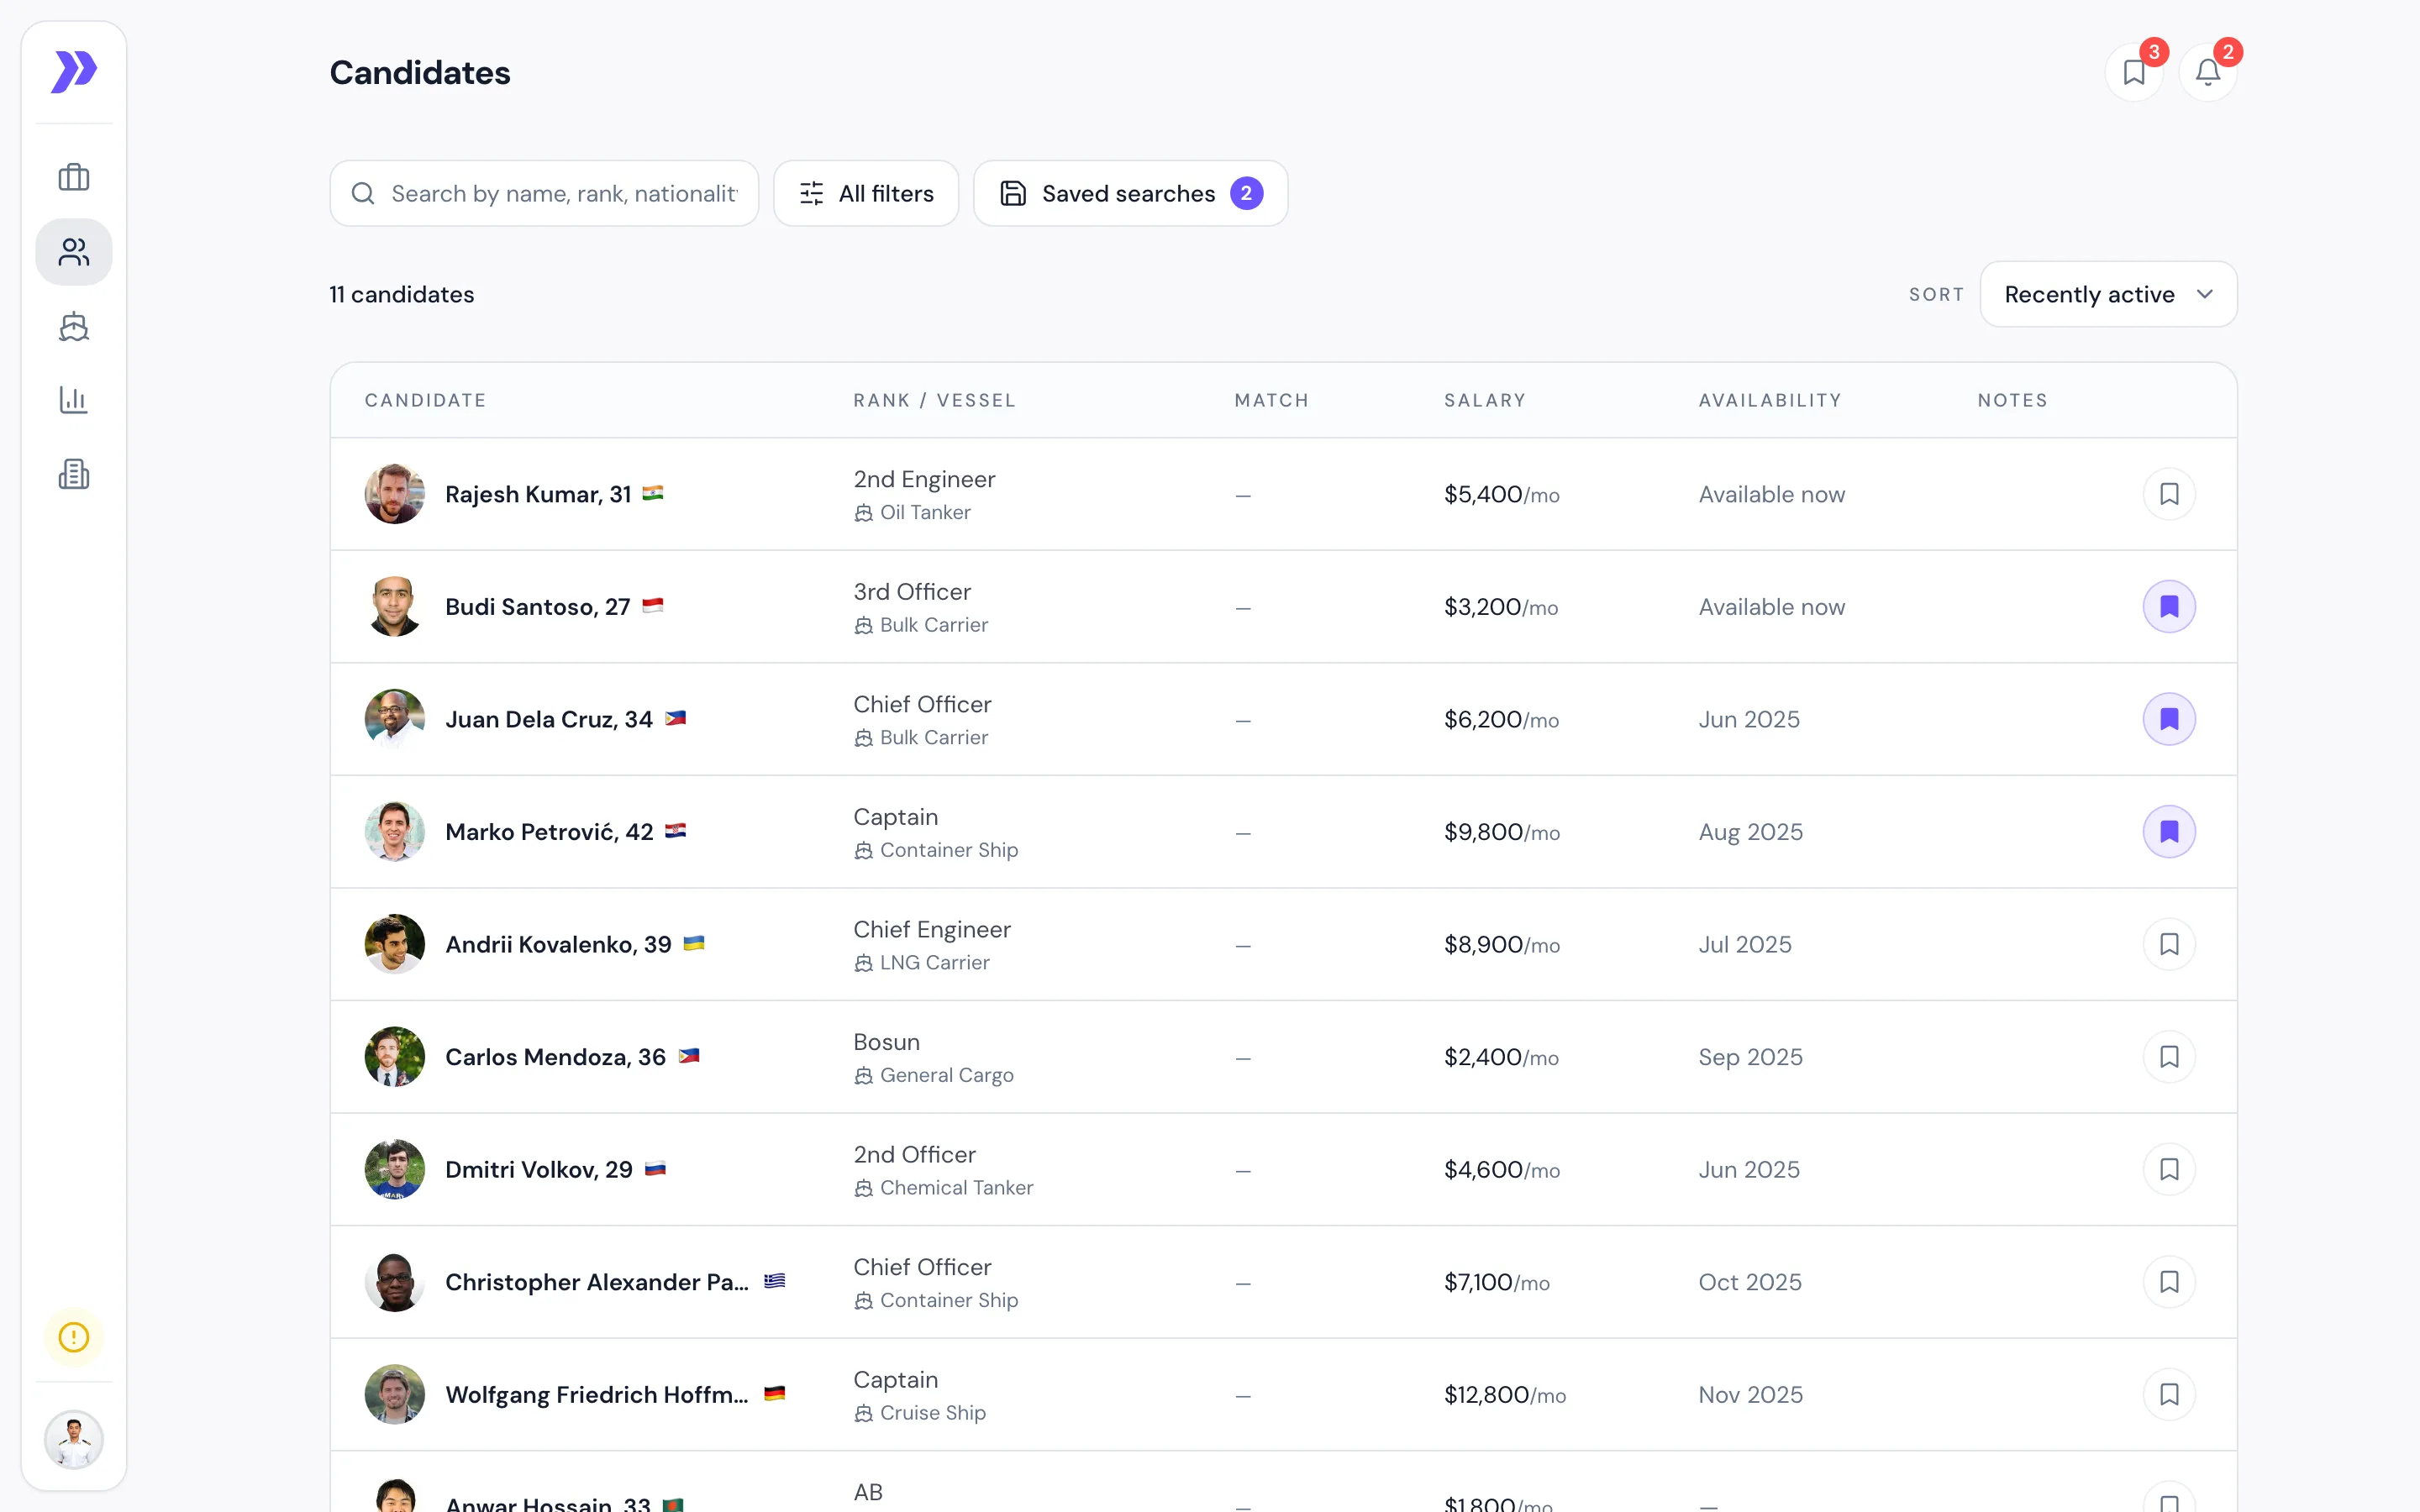2420x1512 pixels.
Task: Click Christopher Alexander Pa... name
Action: [597, 1282]
